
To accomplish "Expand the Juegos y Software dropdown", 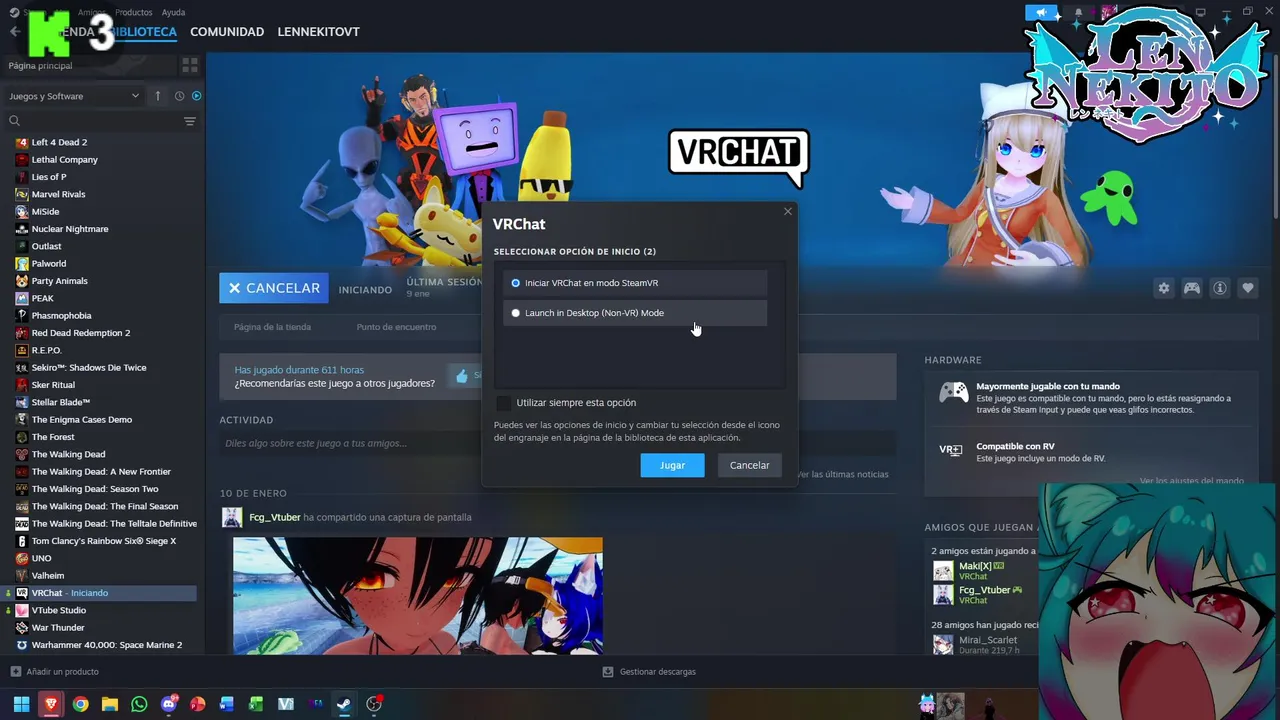I will 74,96.
